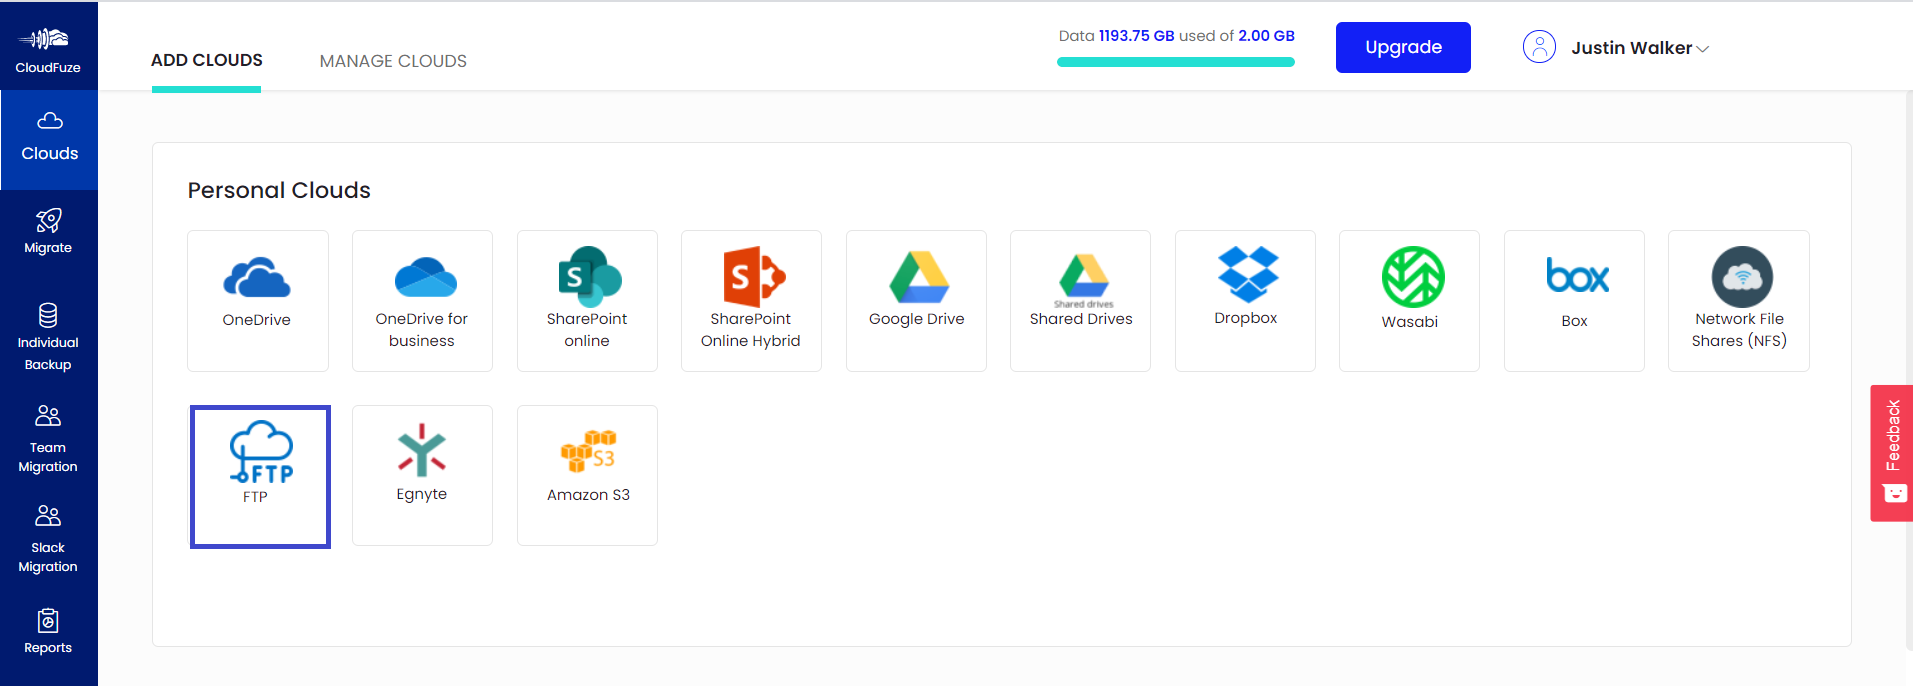Select the OneDrive cloud card
1913x686 pixels.
pos(258,301)
